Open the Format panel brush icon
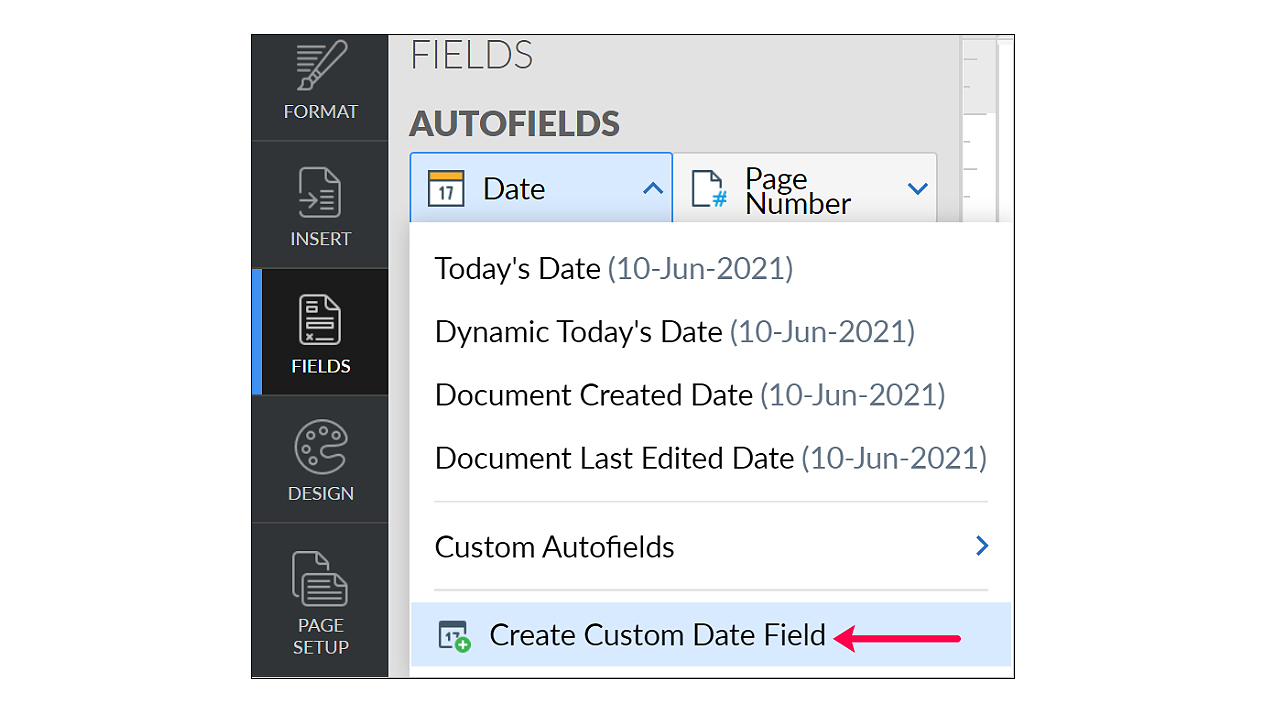Screen dimensions: 1265x712 (320, 67)
